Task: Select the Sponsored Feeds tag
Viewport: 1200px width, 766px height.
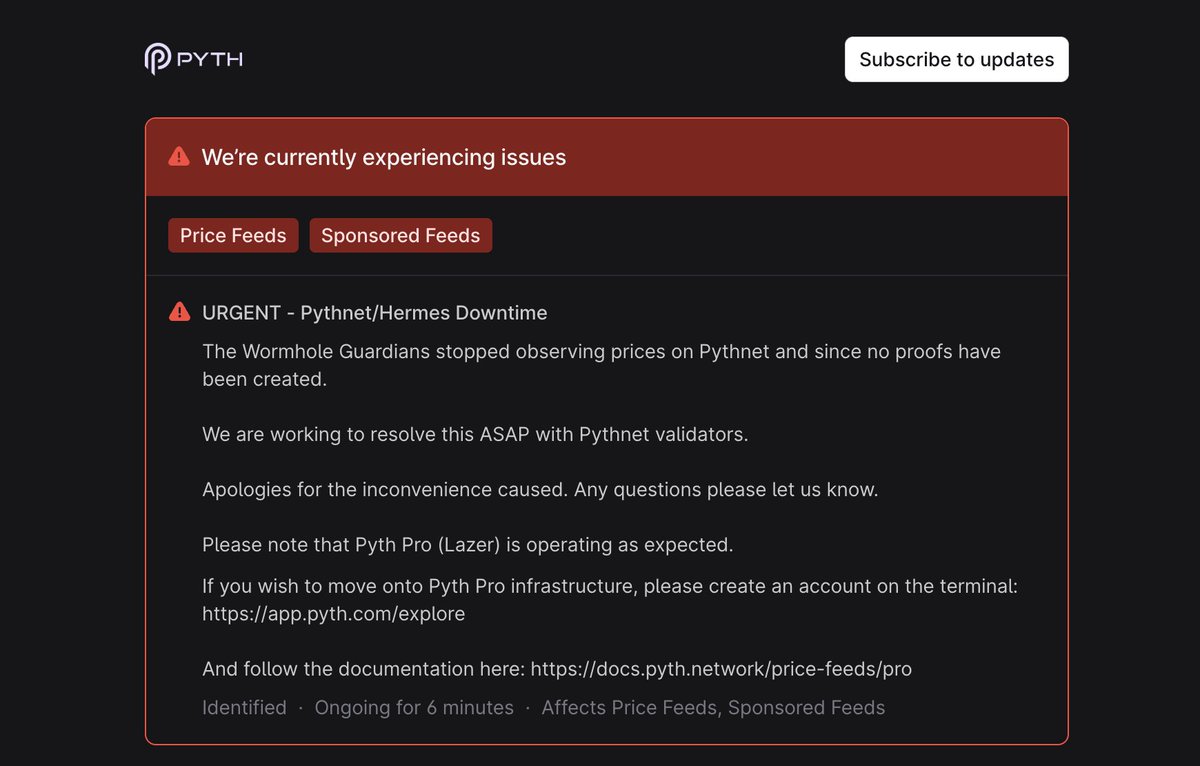Action: [400, 235]
